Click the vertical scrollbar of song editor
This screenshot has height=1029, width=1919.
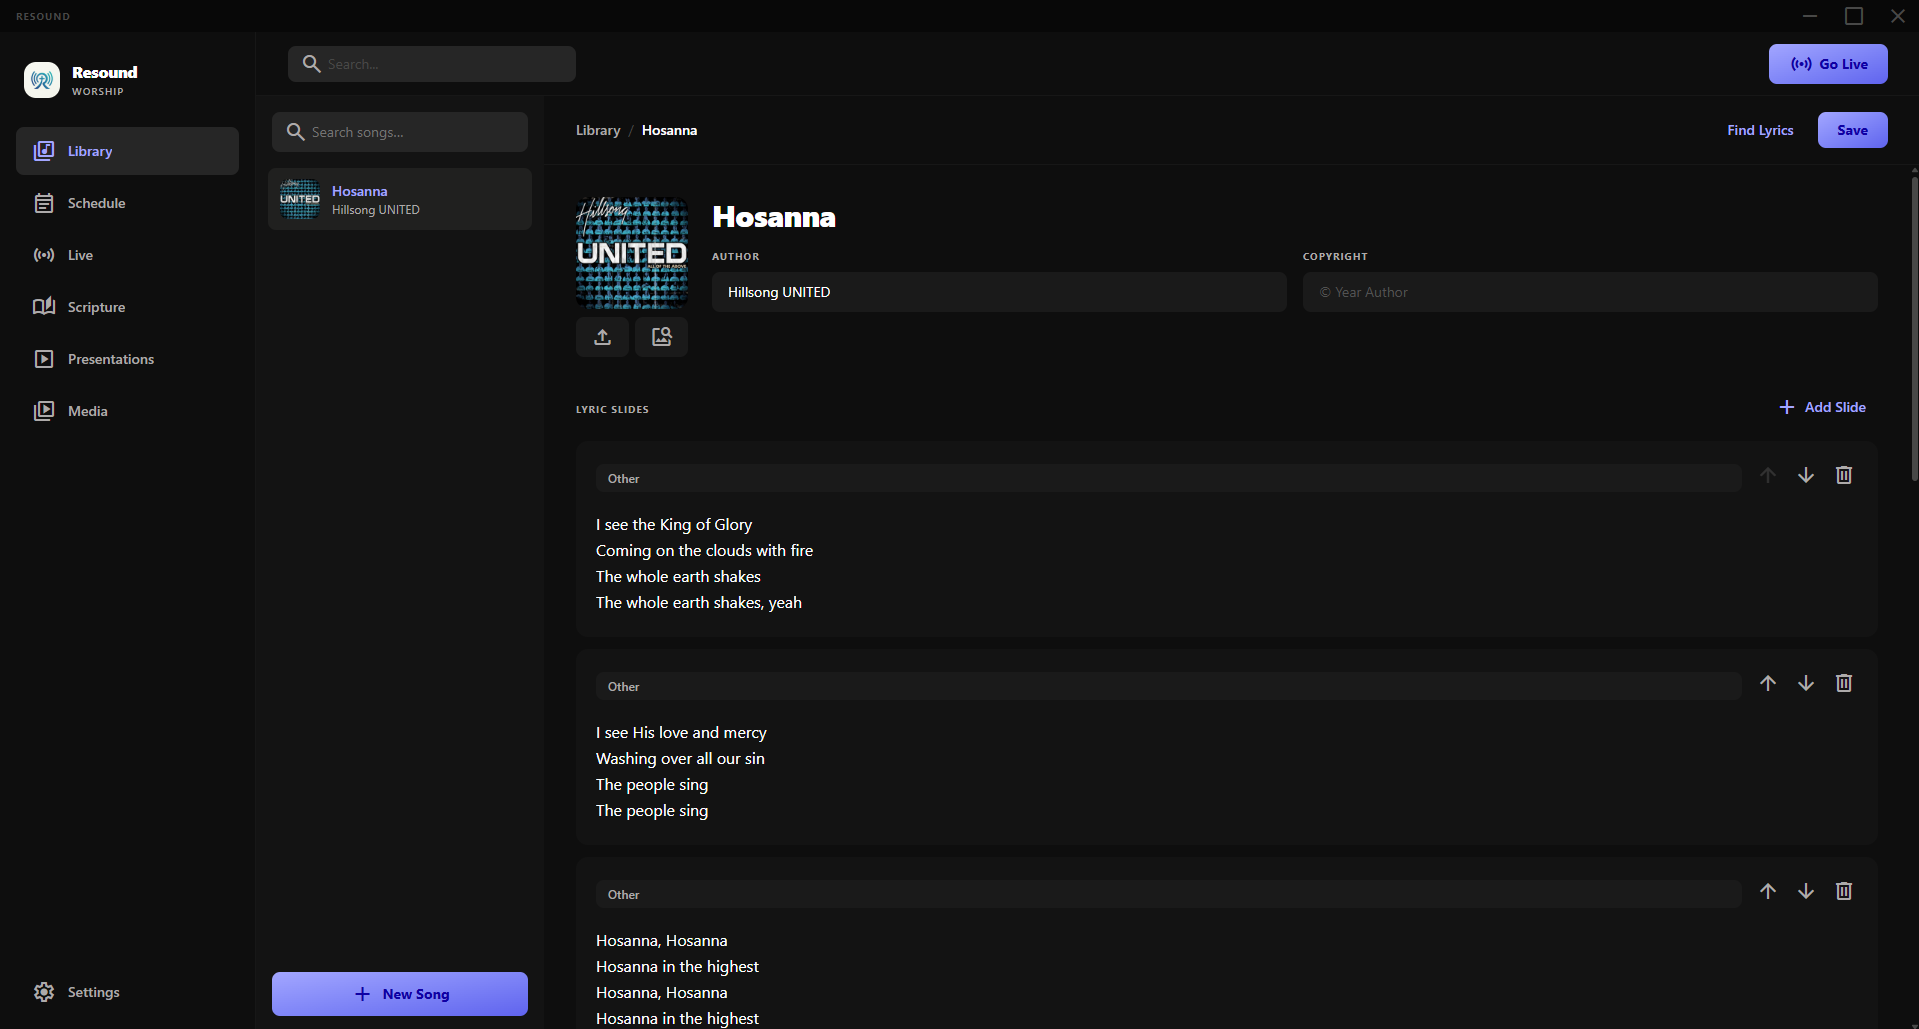pyautogui.click(x=1914, y=330)
